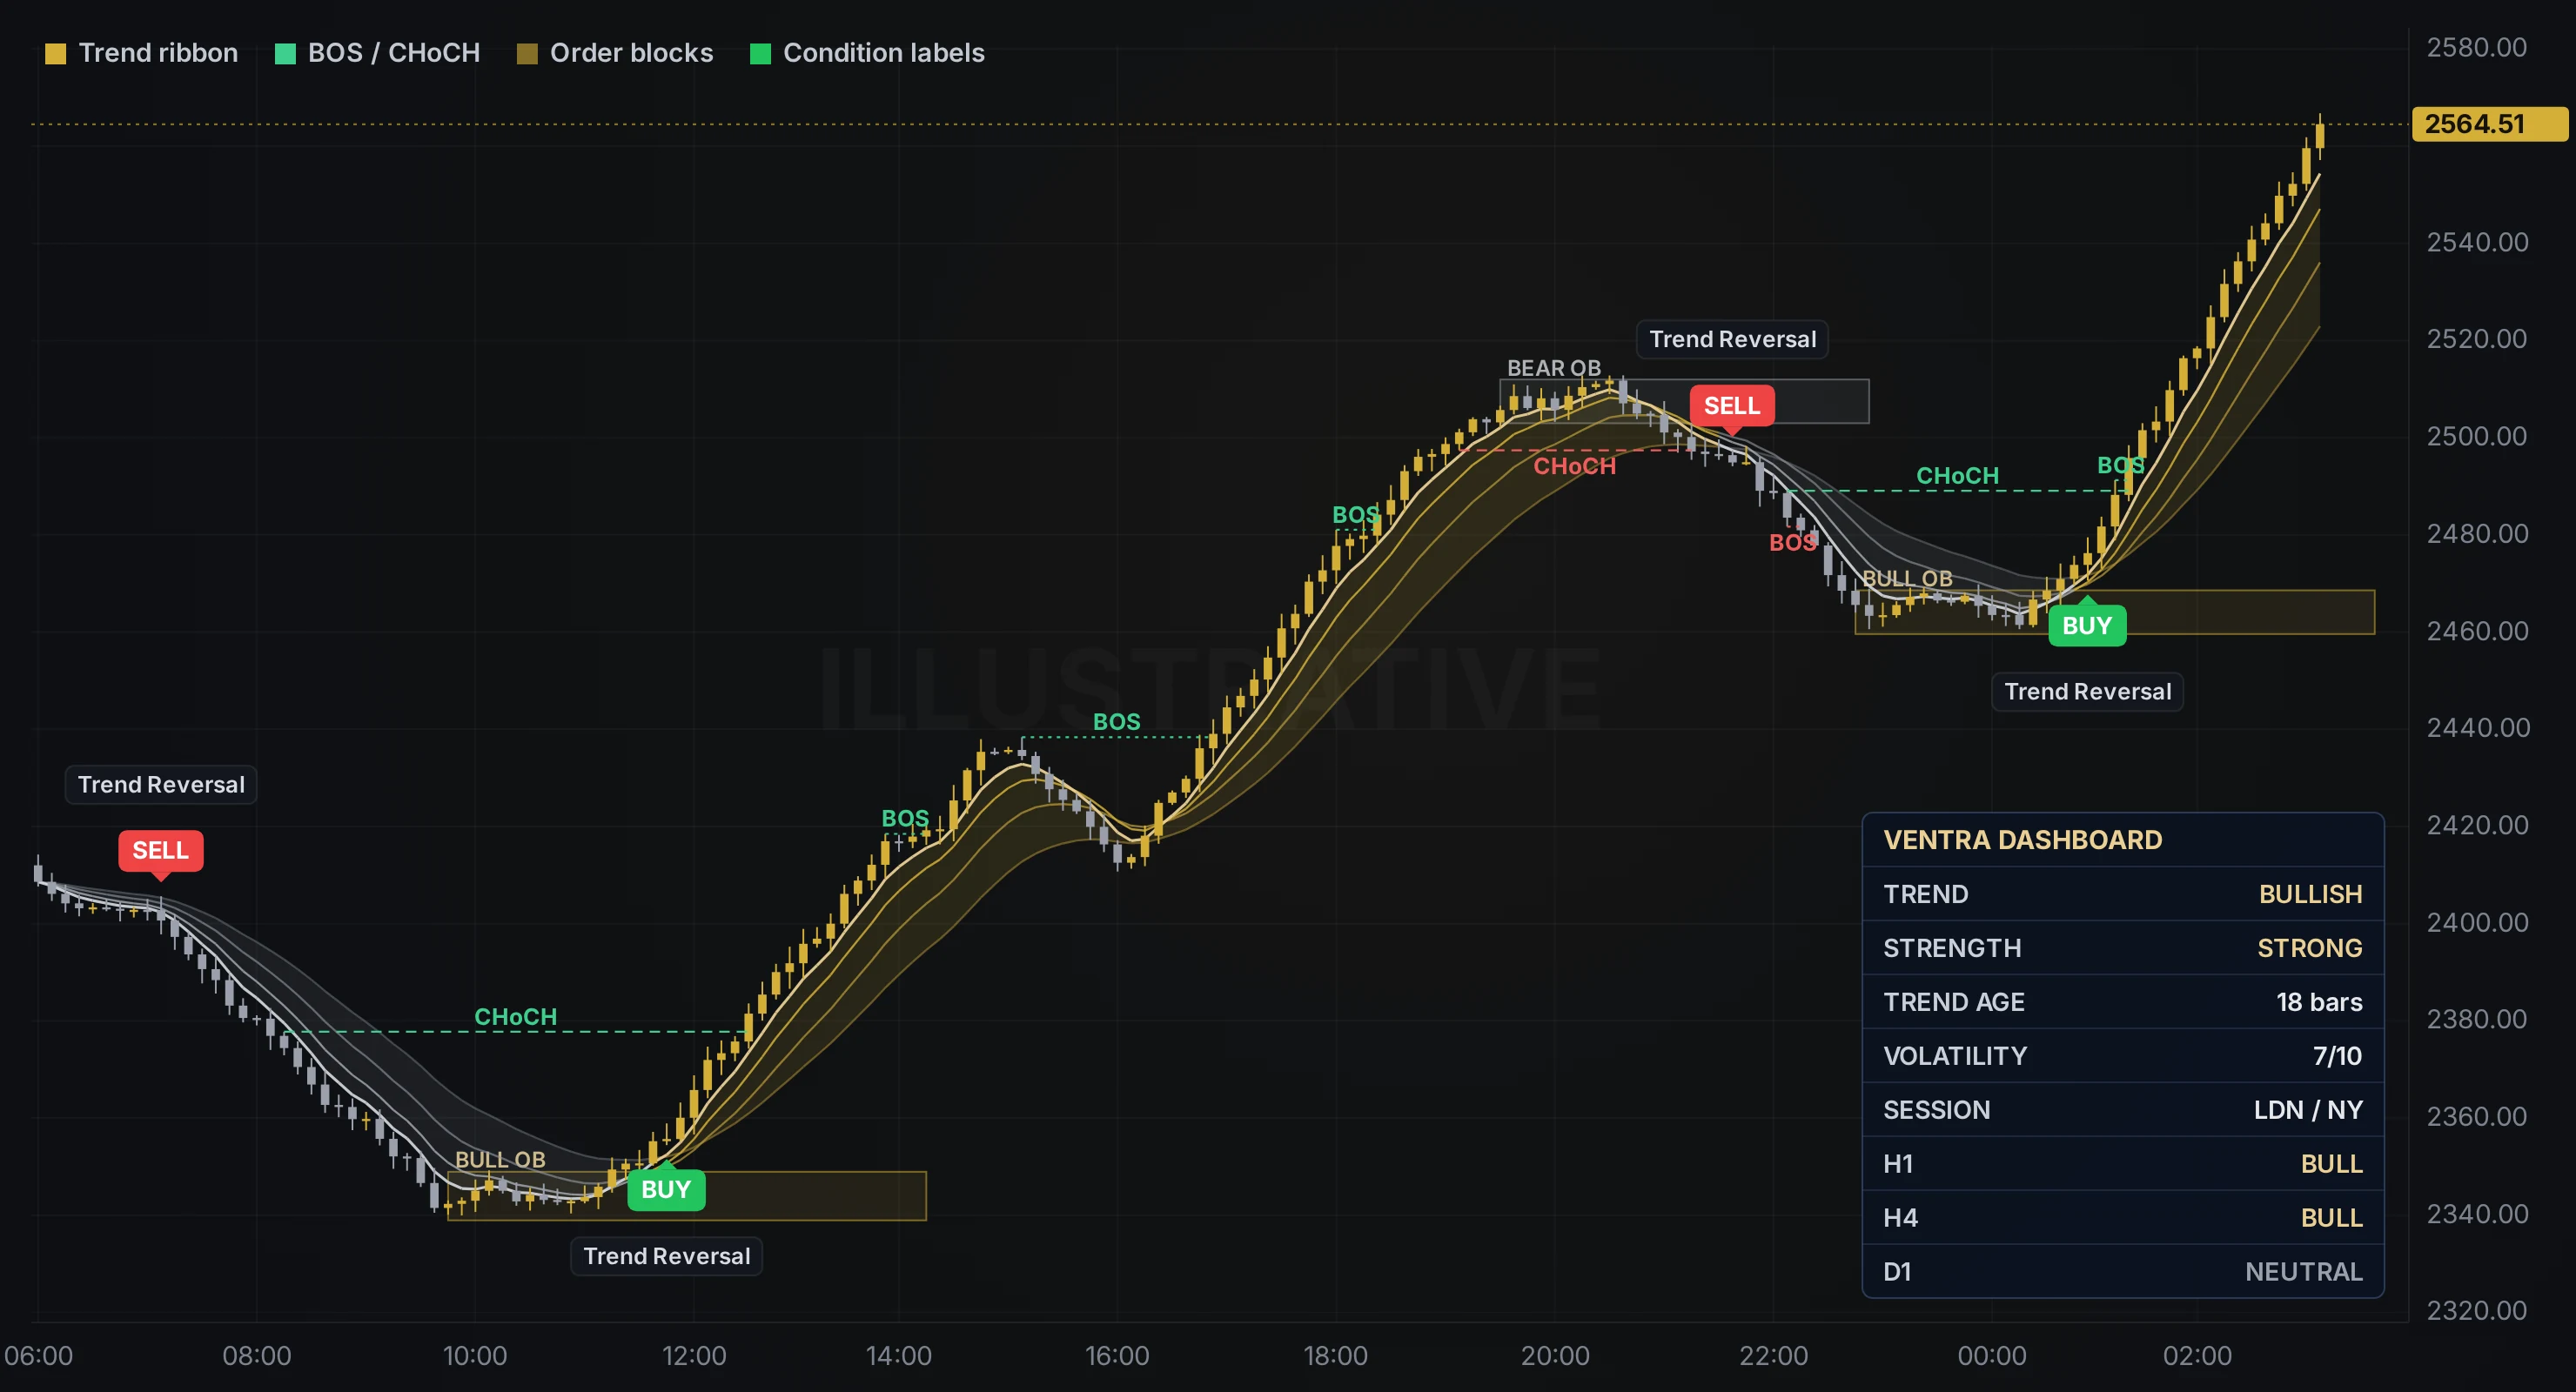Click the green CHoCH label above 2380.00 level
2576x1392 pixels.
[x=515, y=1017]
